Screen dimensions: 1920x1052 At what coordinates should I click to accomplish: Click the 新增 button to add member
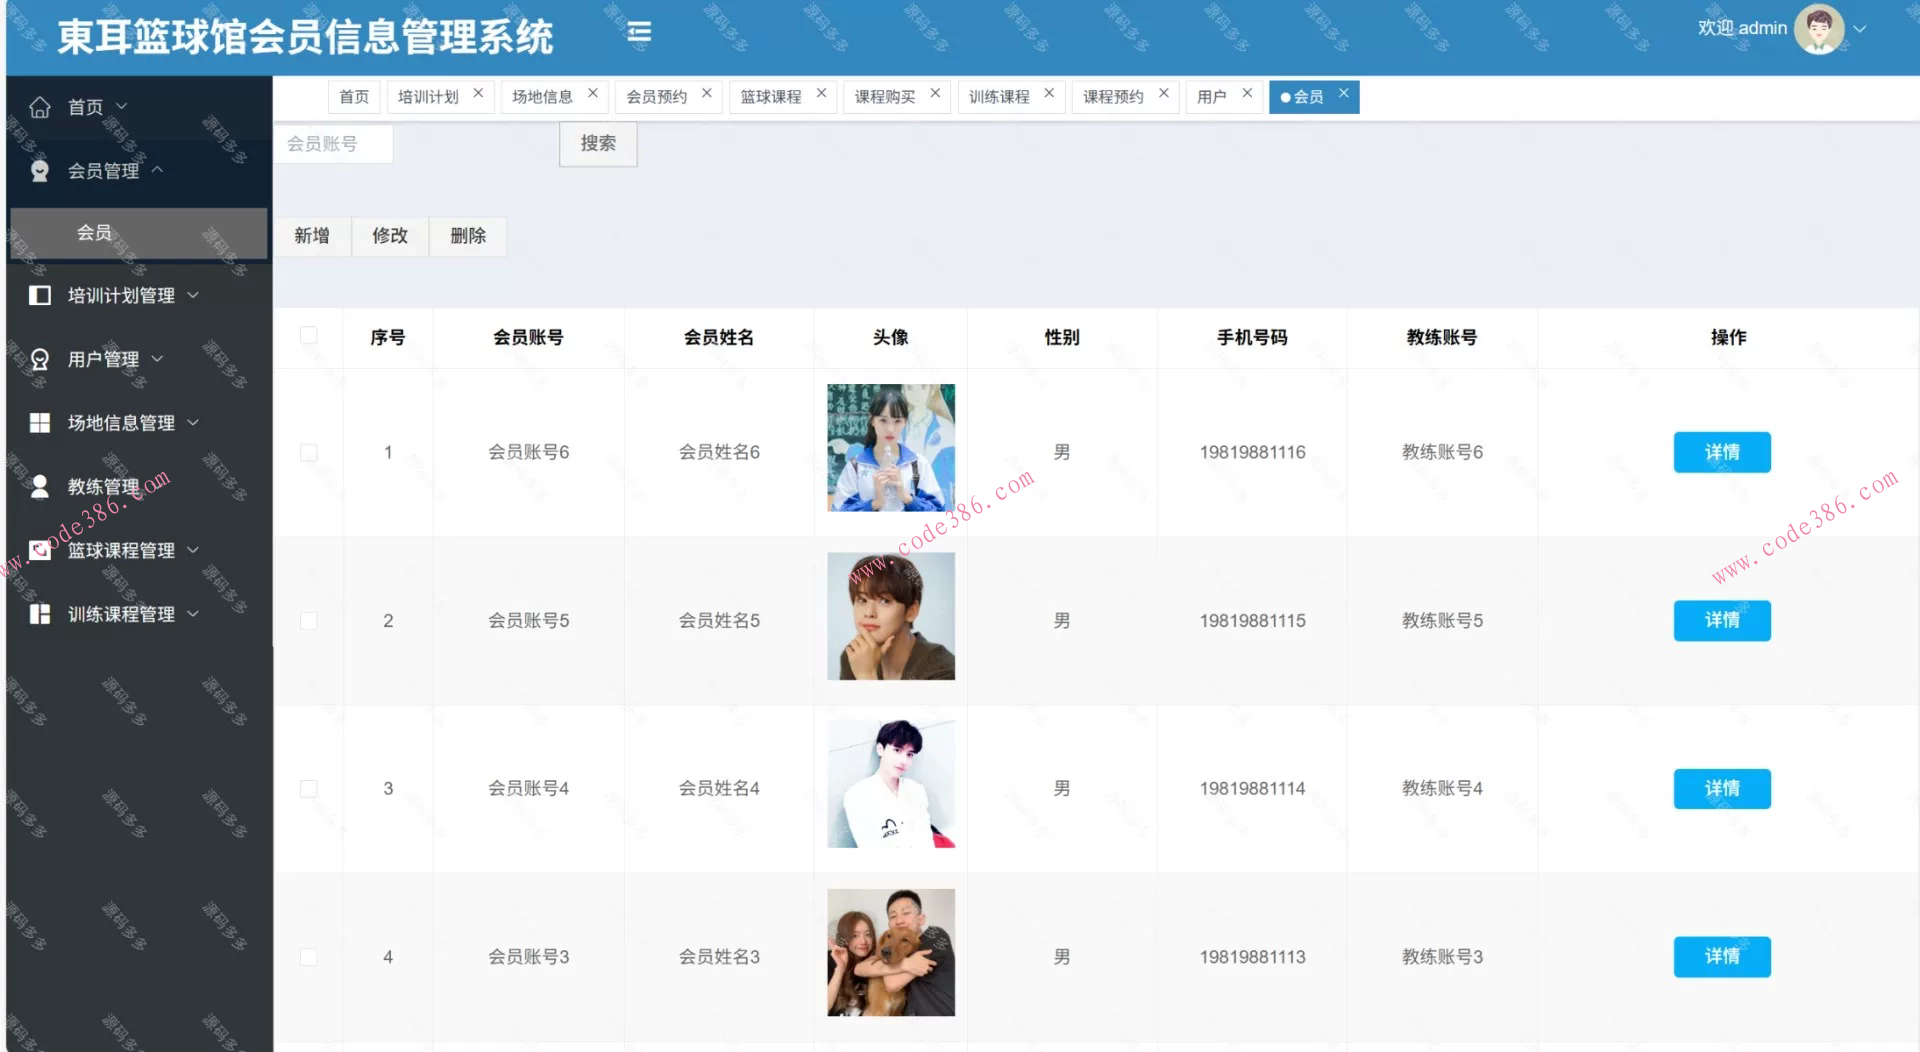[312, 236]
